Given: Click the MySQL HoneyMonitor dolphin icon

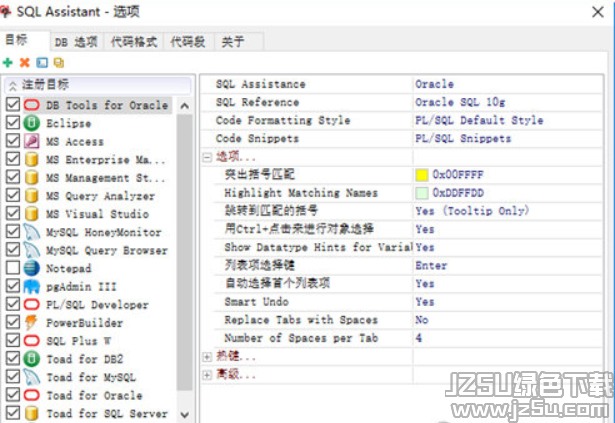Looking at the screenshot, I should 32,232.
